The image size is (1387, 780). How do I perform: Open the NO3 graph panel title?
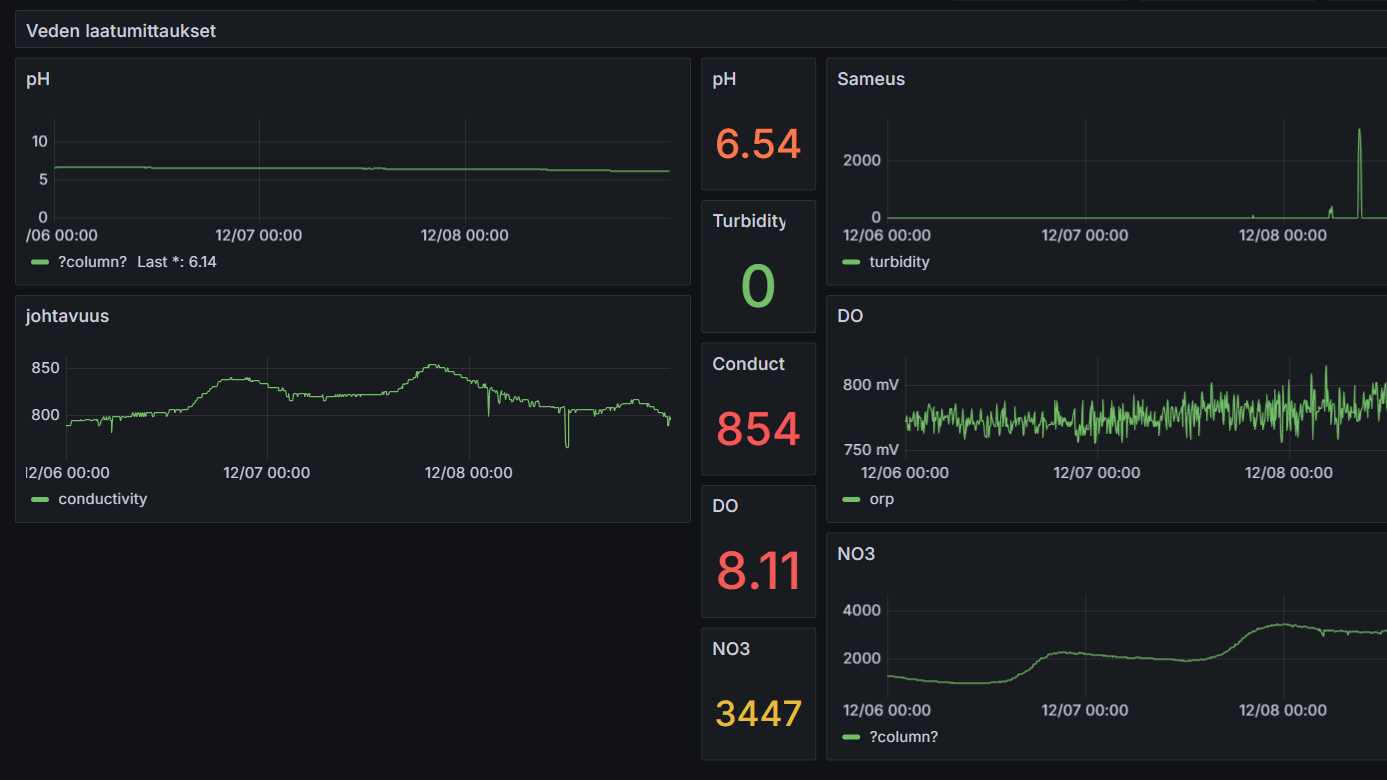pos(856,554)
